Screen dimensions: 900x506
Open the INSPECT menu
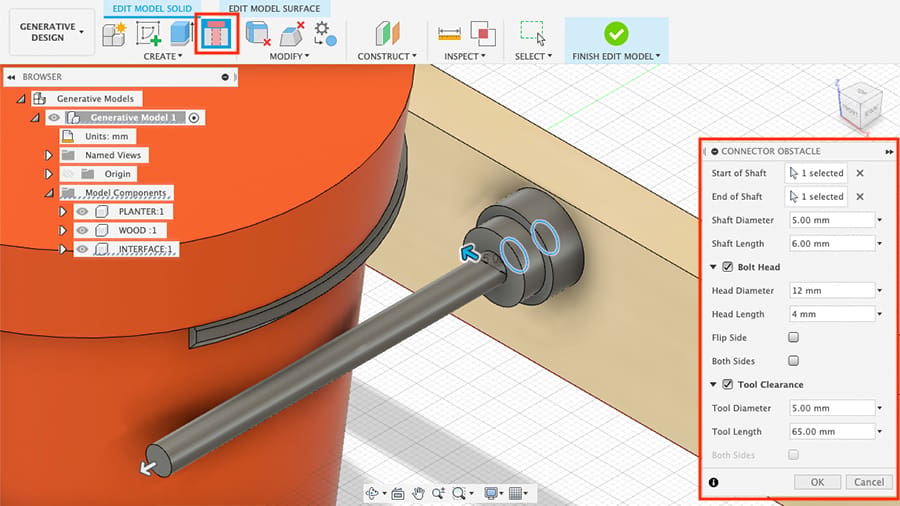[465, 56]
